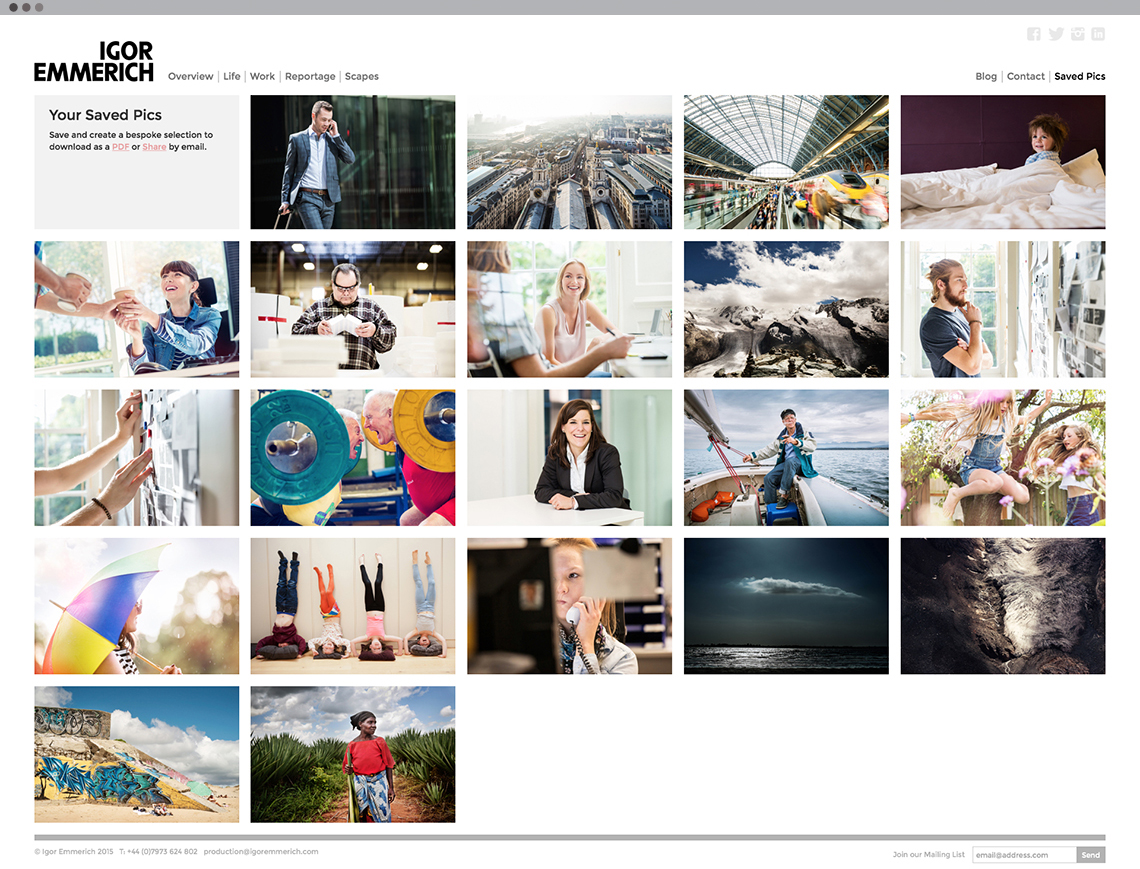This screenshot has width=1140, height=869.
Task: Open the snowy mountain landscape photo
Action: (x=786, y=309)
